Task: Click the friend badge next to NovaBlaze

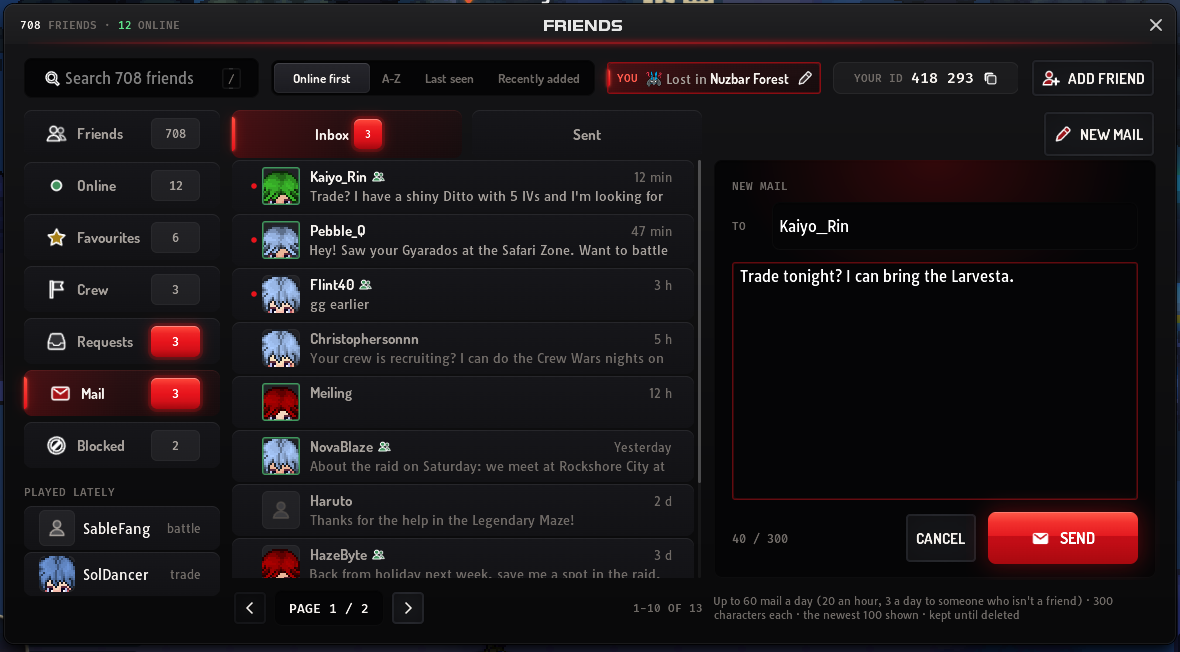Action: click(385, 447)
